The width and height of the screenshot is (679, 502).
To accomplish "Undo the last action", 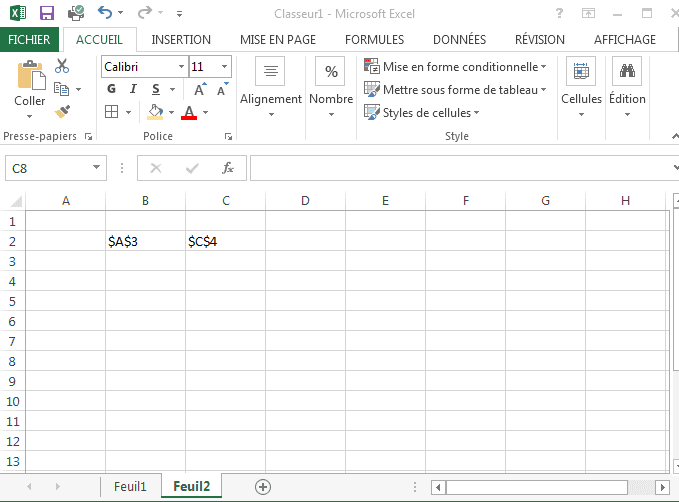I will (105, 12).
